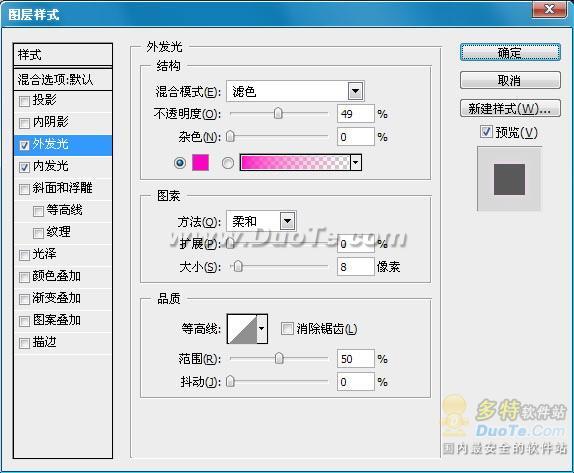The image size is (574, 473).
Task: Click the 抖动 jitter value field
Action: tap(356, 382)
